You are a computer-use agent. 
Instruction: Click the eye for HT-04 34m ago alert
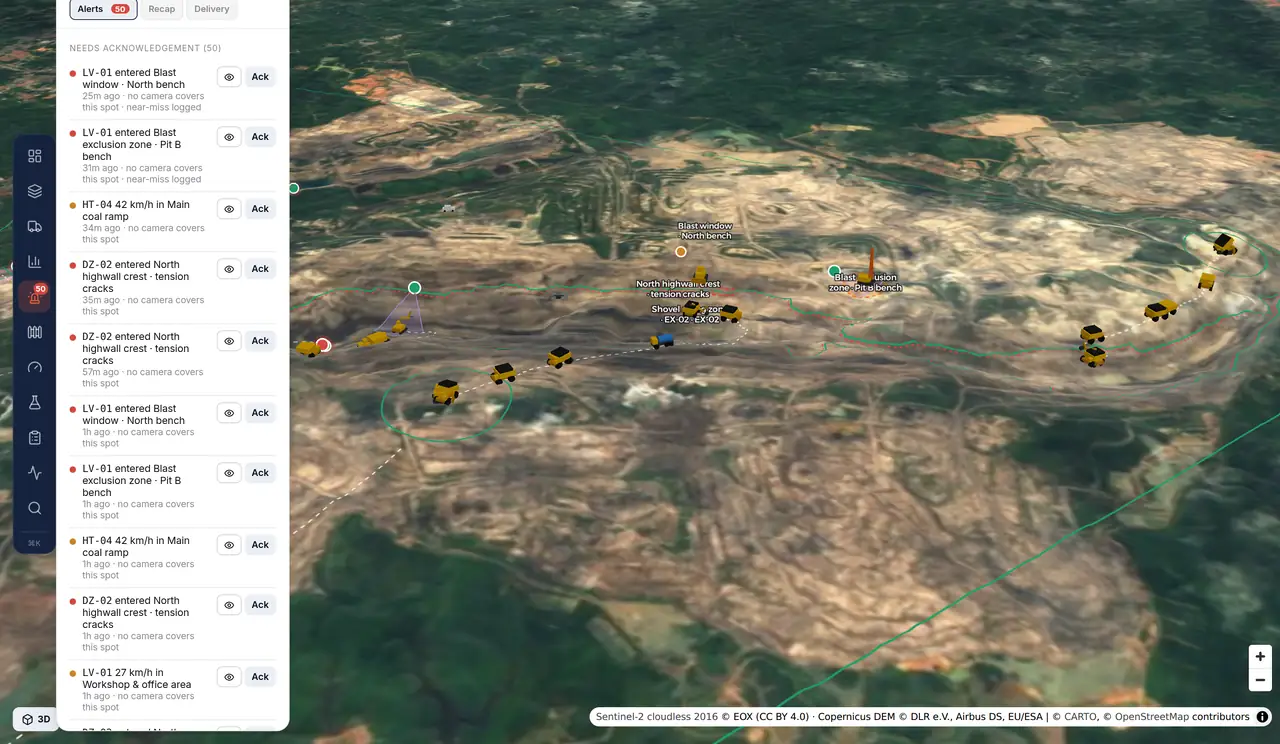(x=229, y=209)
